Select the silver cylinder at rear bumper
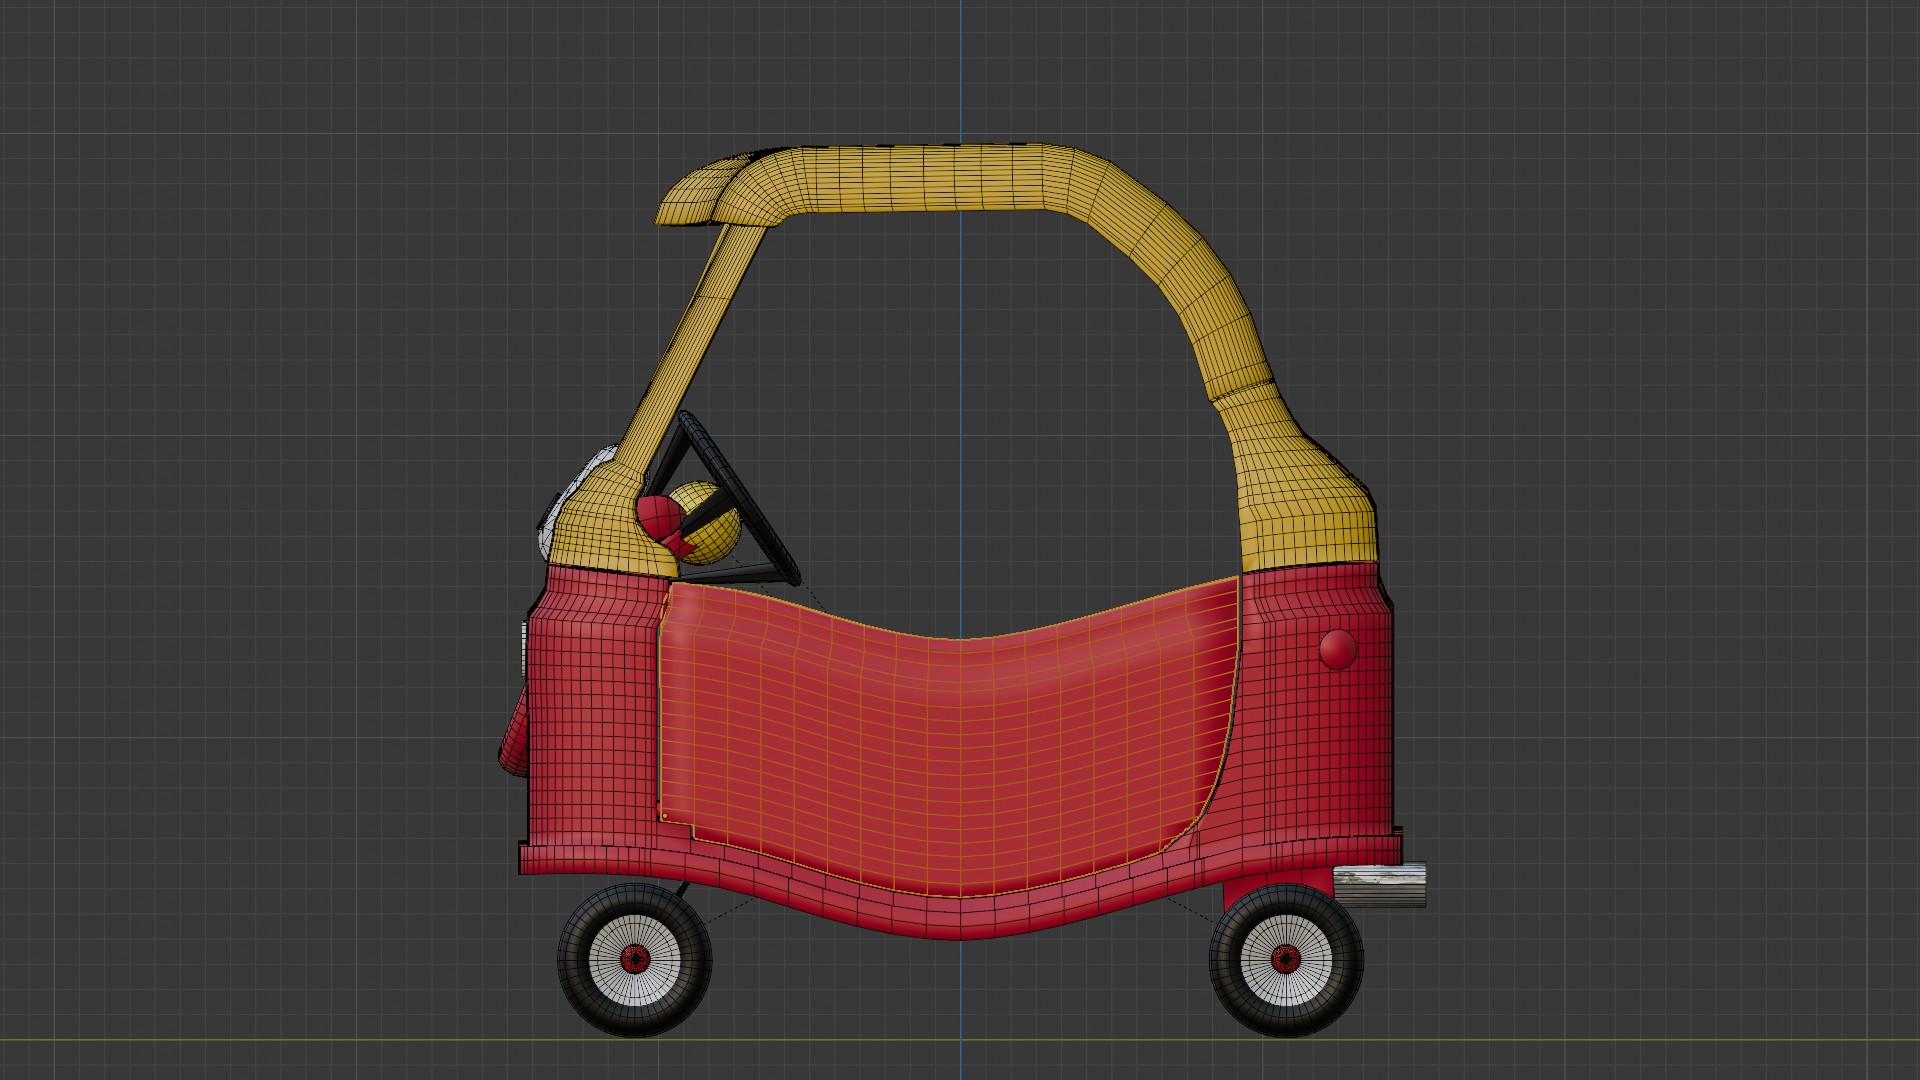1920x1080 pixels. click(x=1380, y=886)
